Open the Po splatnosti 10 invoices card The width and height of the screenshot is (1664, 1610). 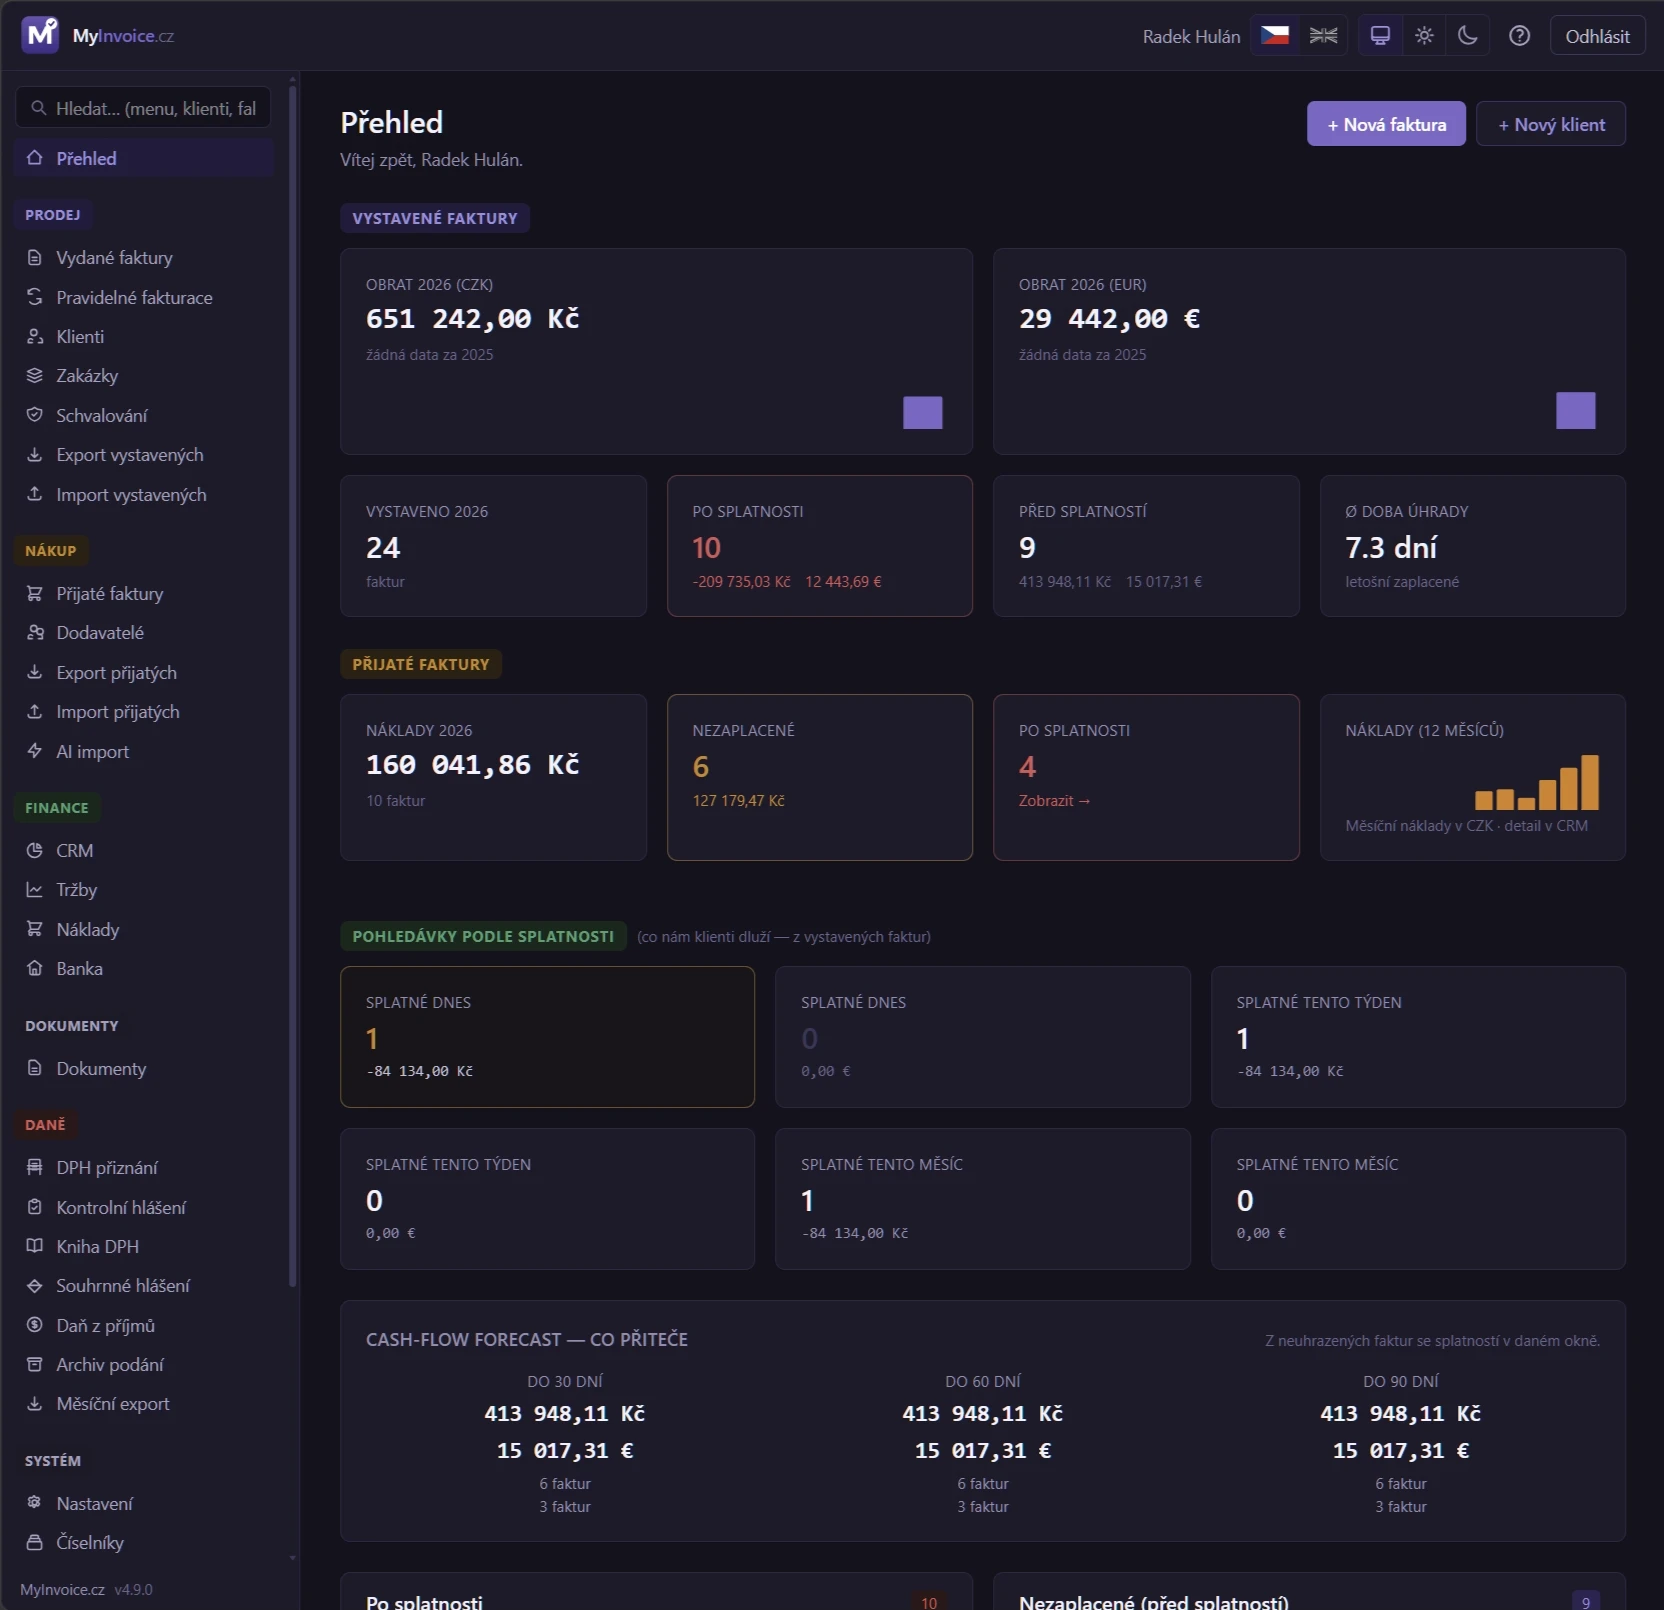pyautogui.click(x=820, y=546)
